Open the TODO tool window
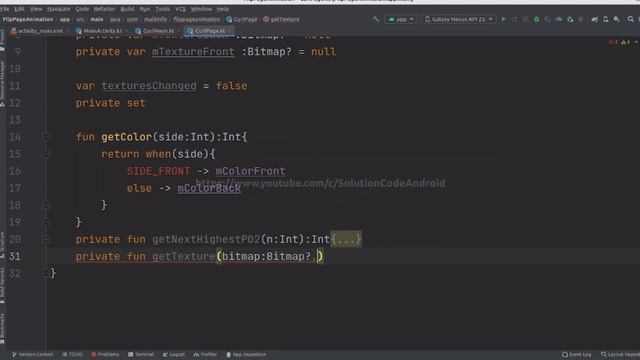 click(x=72, y=354)
